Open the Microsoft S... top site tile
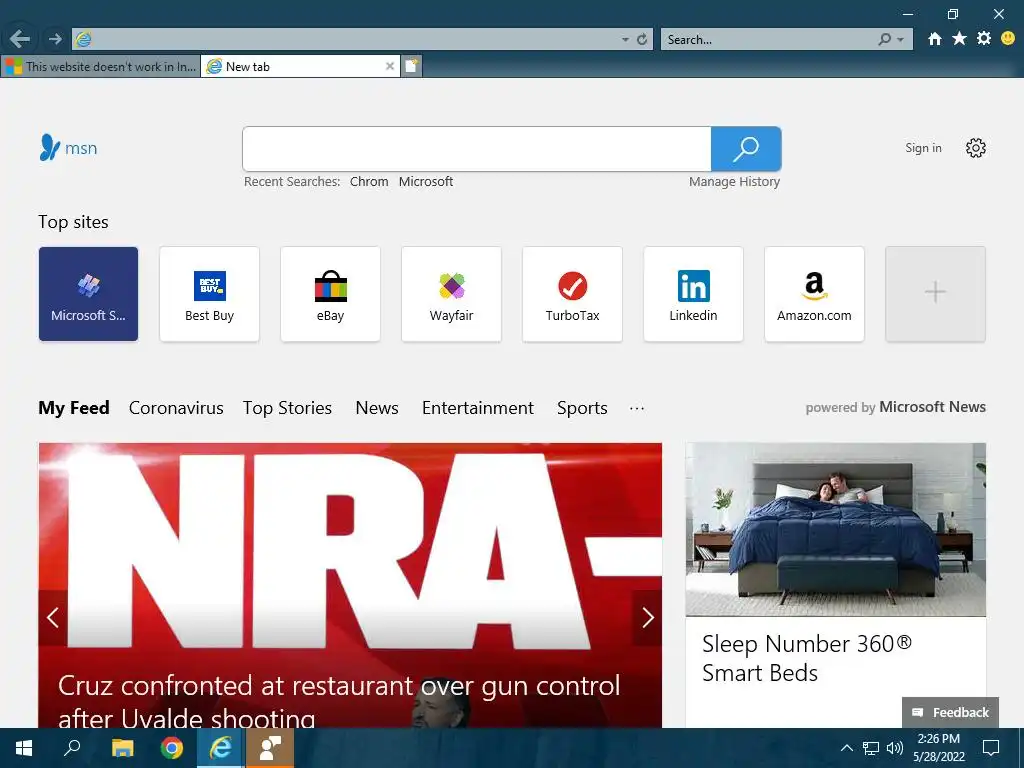Image resolution: width=1024 pixels, height=768 pixels. point(88,294)
